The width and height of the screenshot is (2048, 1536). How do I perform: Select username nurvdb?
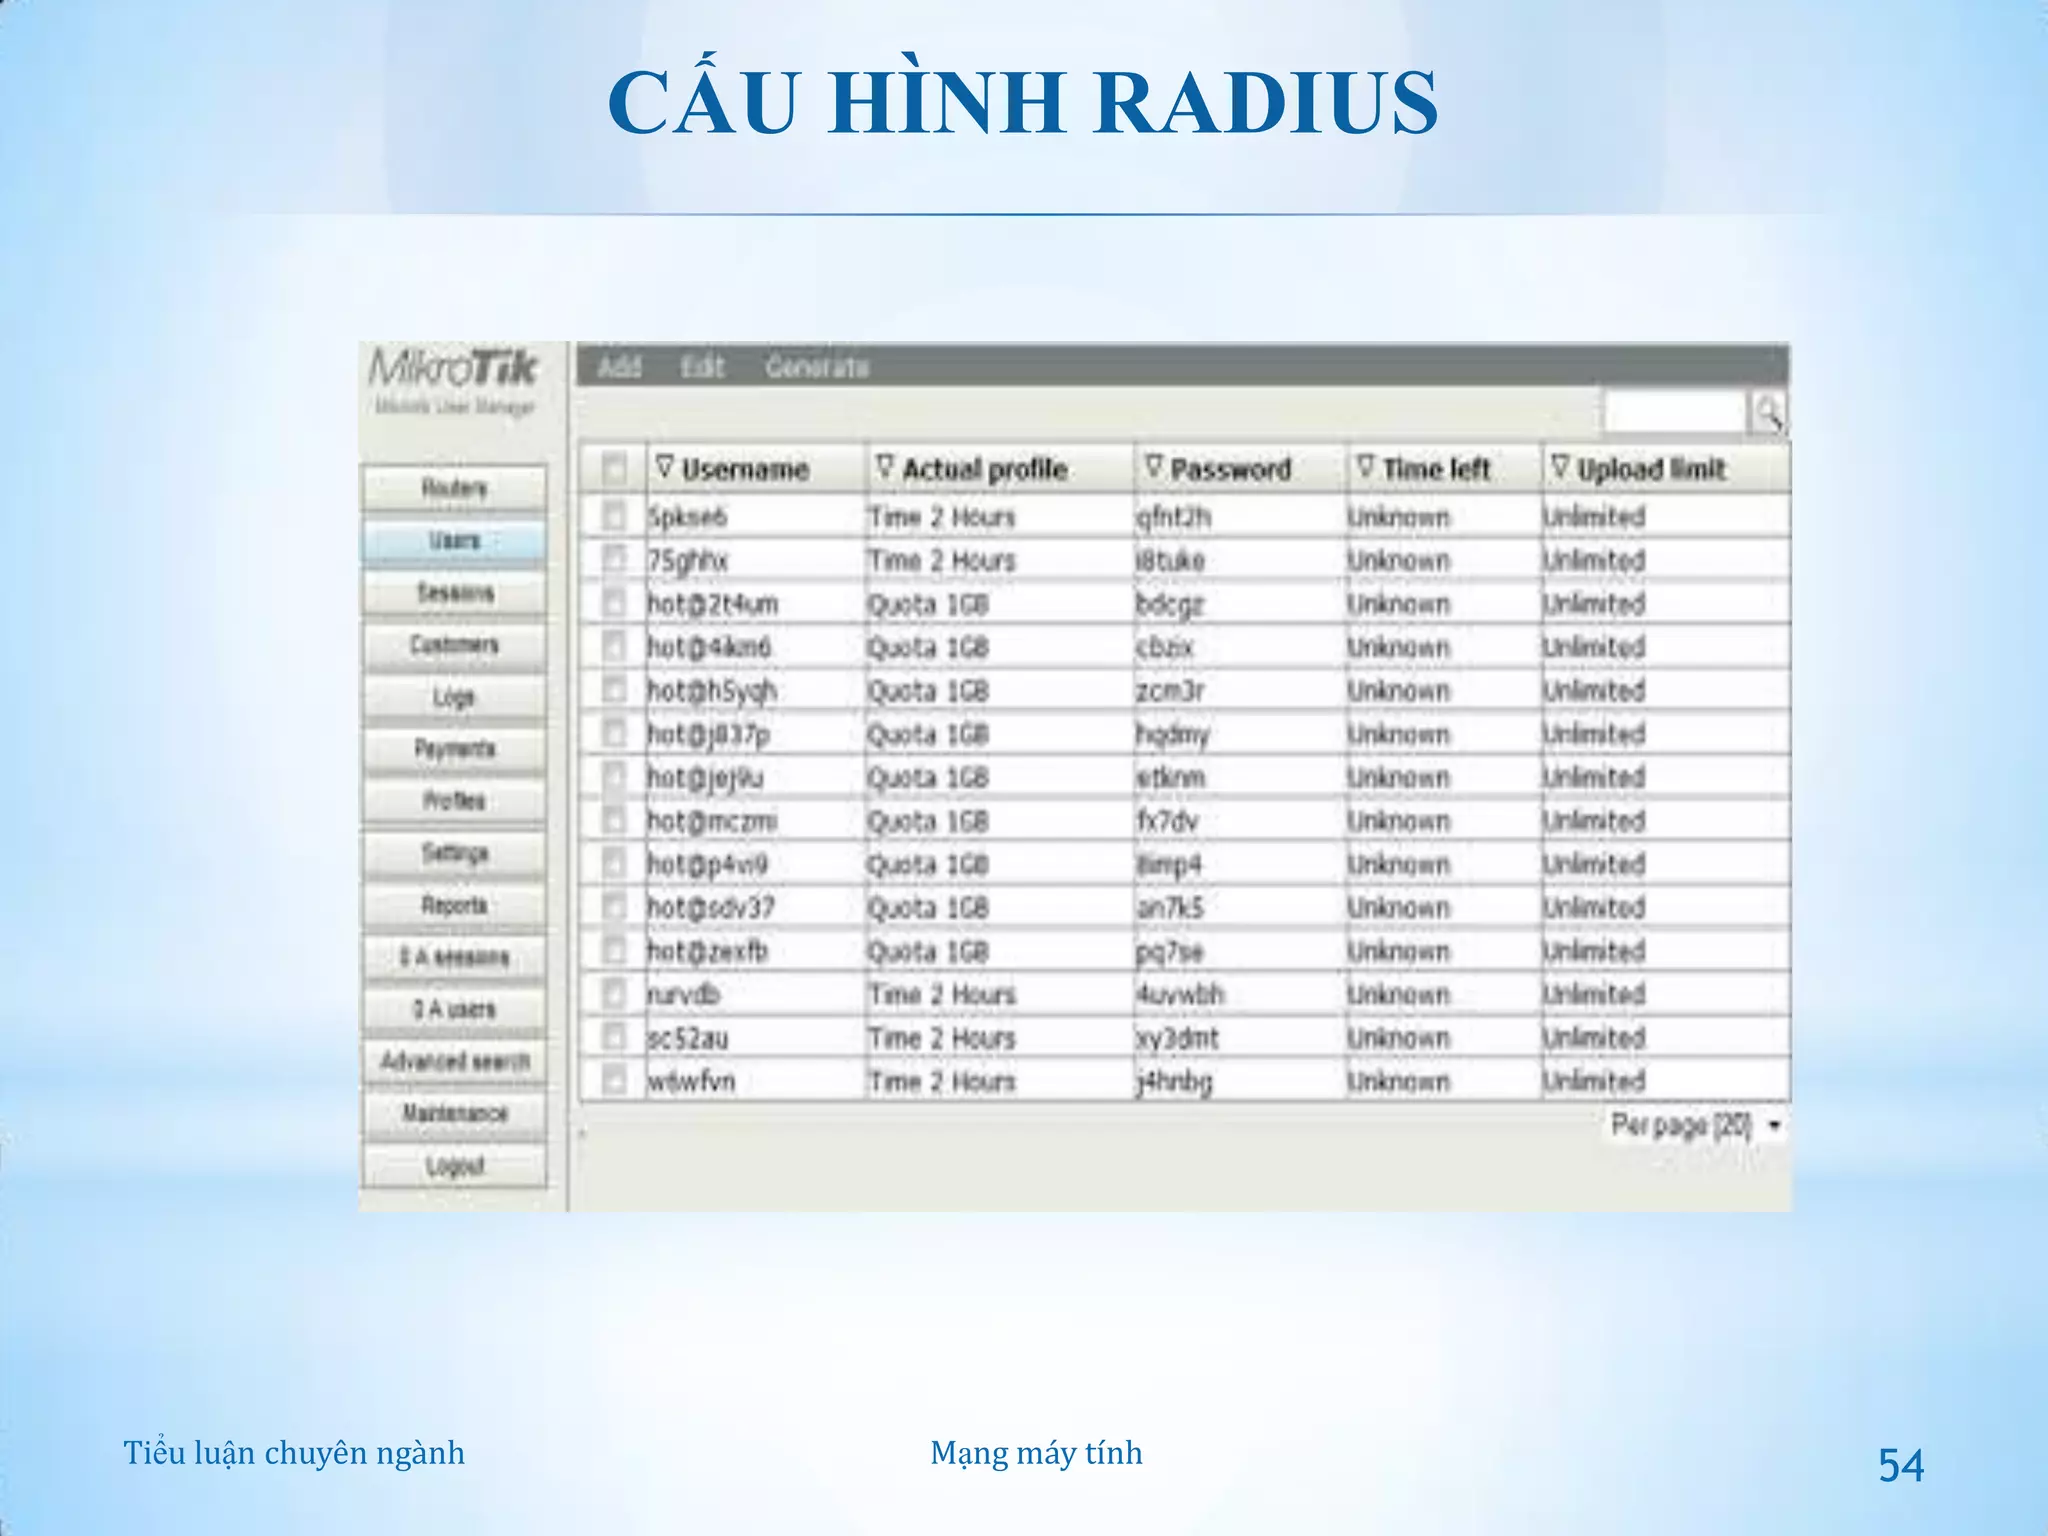(x=683, y=995)
